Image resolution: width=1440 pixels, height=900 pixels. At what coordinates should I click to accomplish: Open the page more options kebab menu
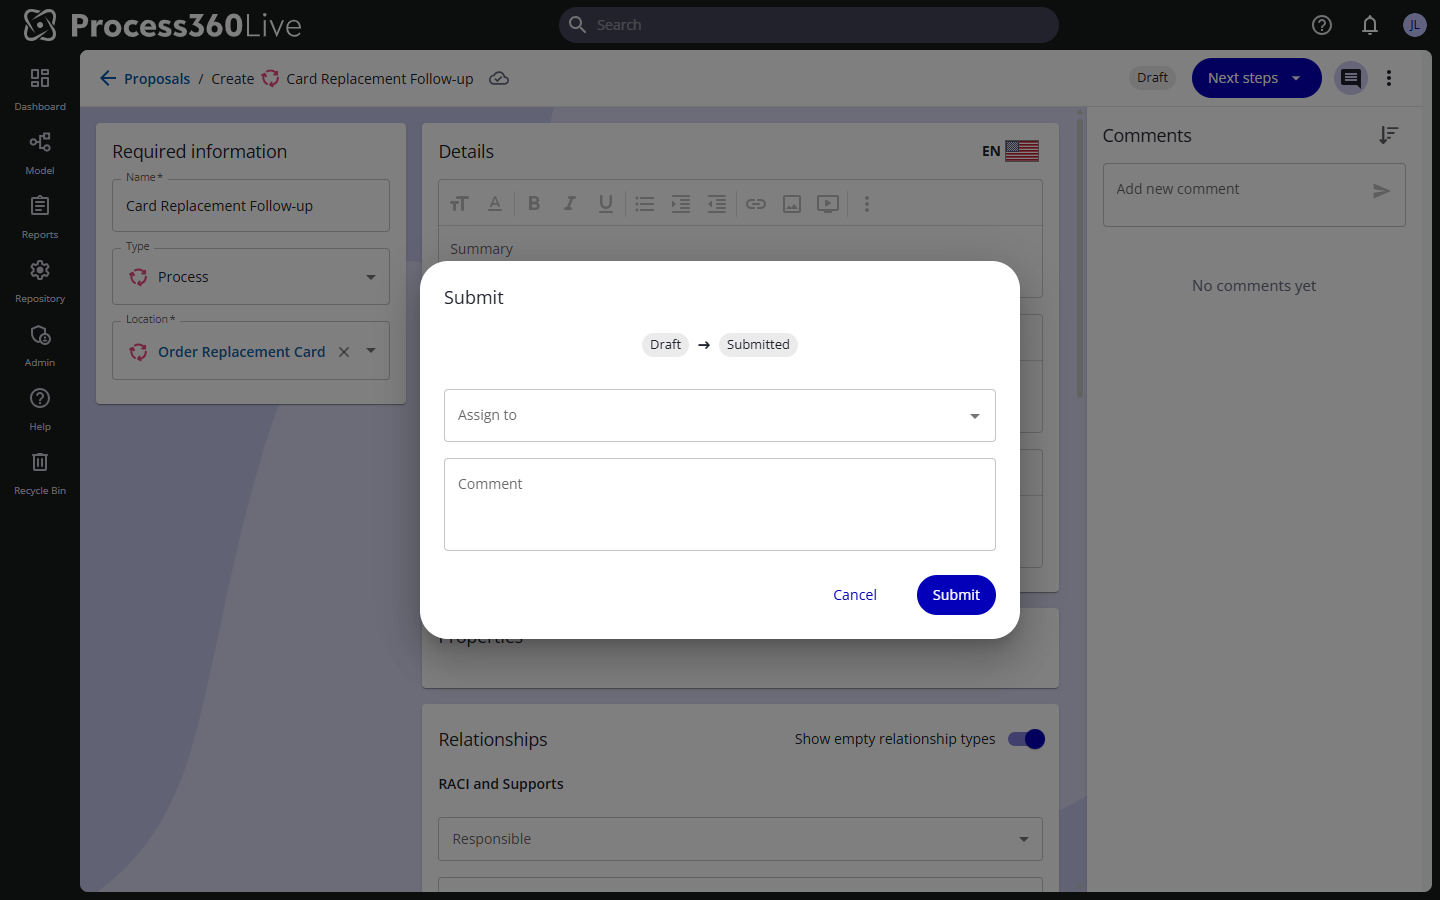tap(1389, 78)
